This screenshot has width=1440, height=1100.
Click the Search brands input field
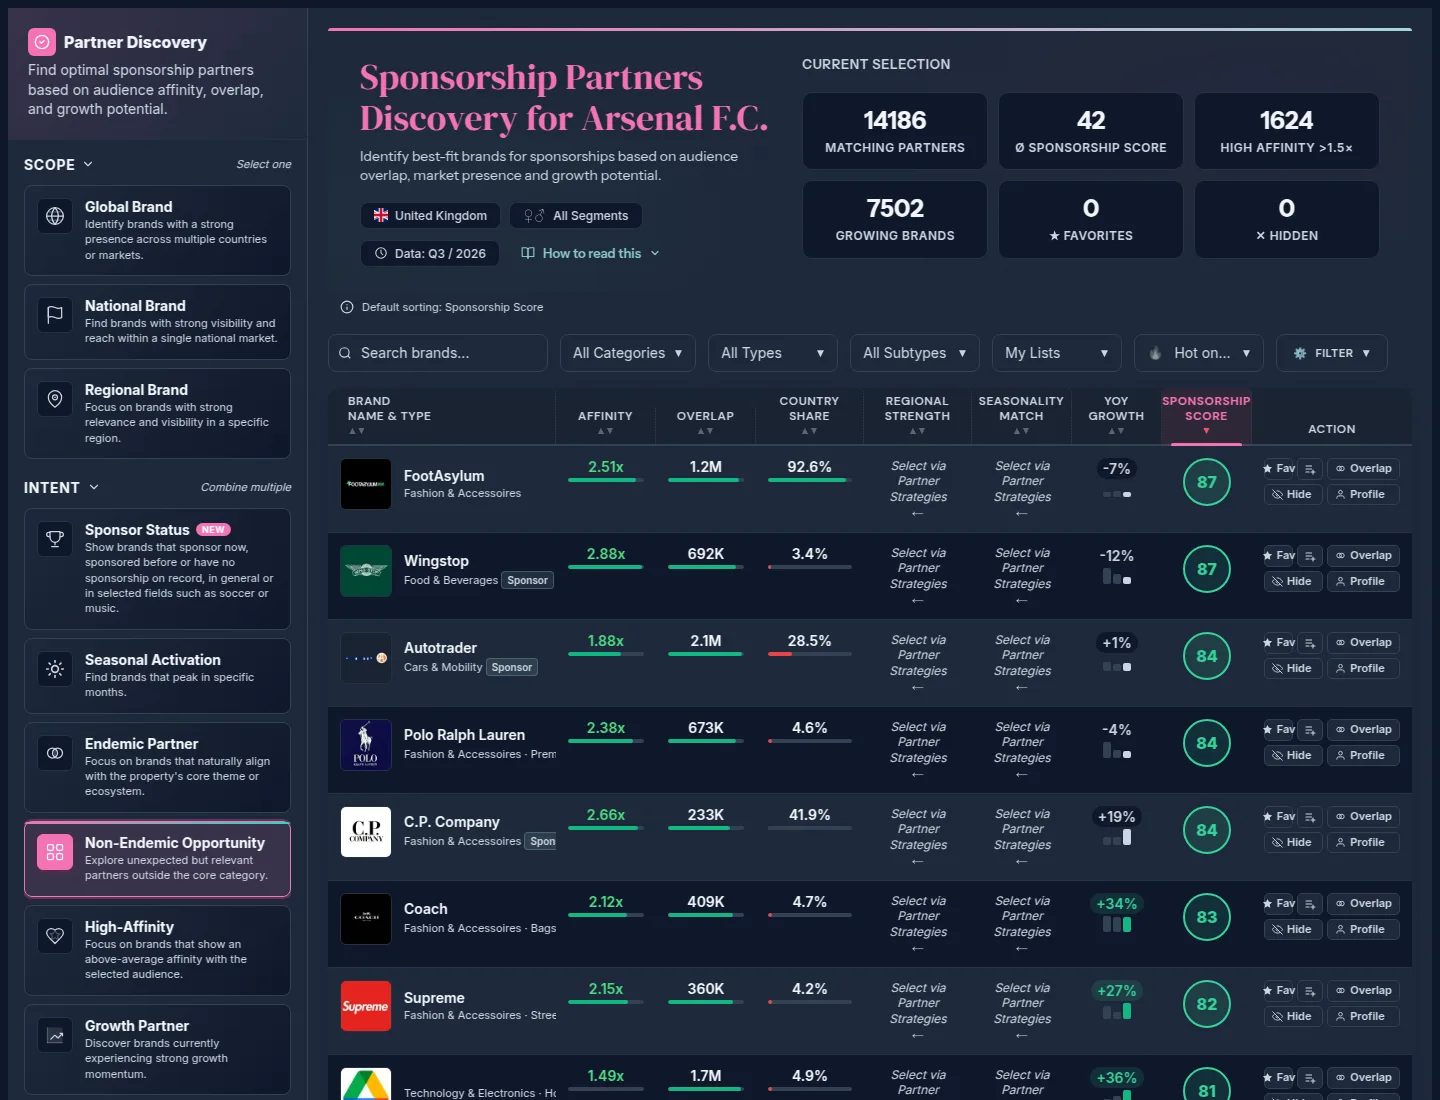tap(438, 353)
